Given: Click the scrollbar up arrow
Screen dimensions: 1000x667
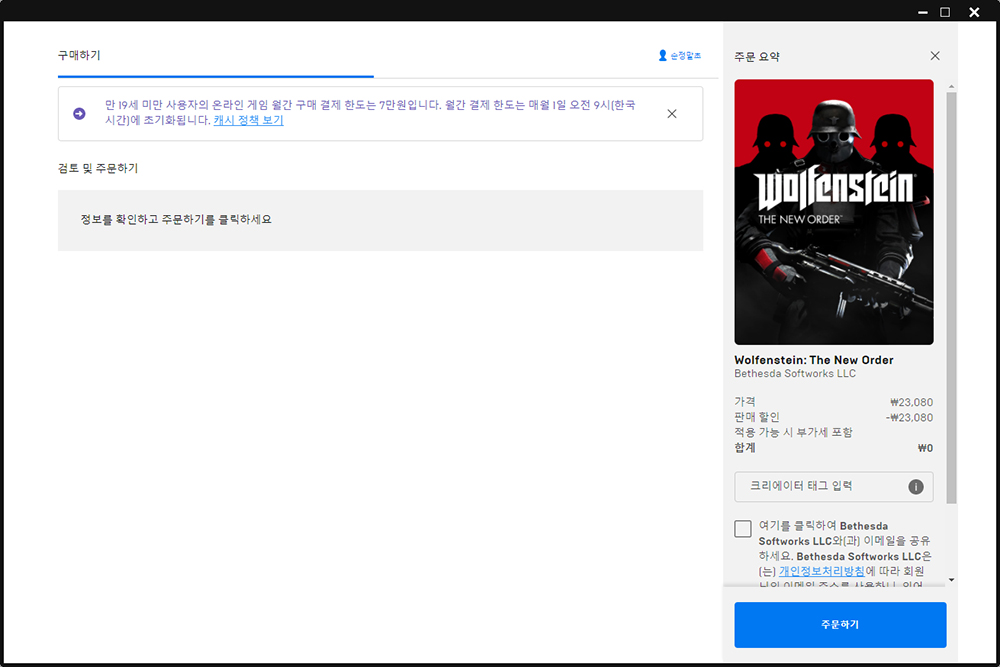Looking at the screenshot, I should tap(952, 86).
